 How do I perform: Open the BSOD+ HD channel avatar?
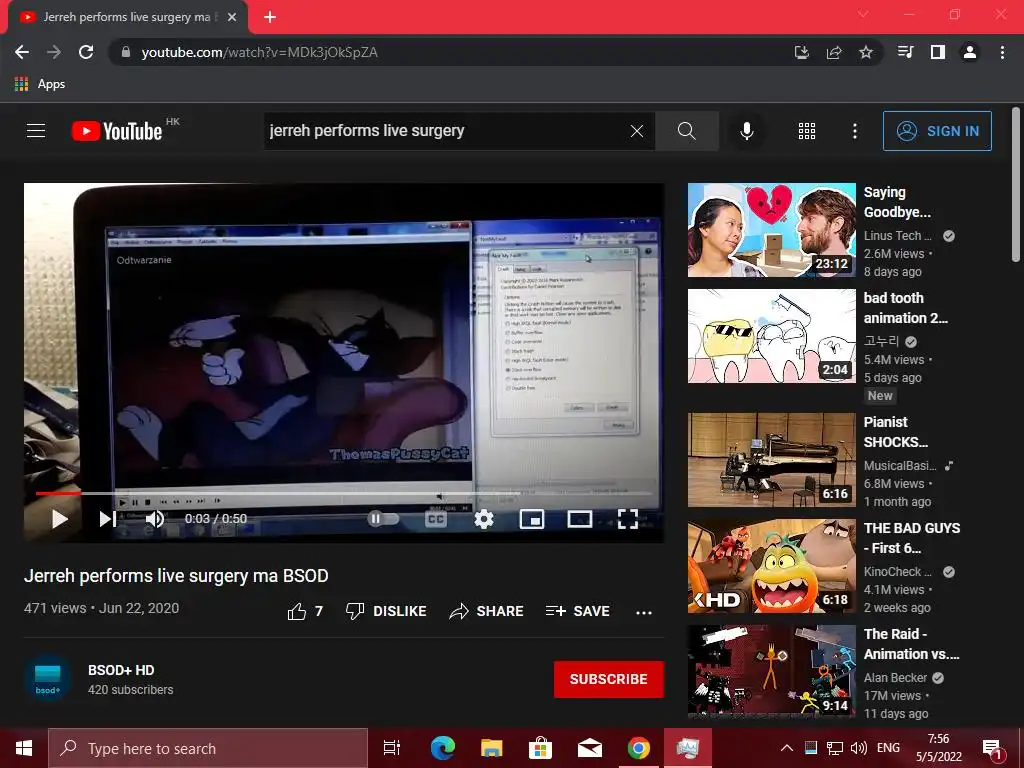tap(47, 679)
